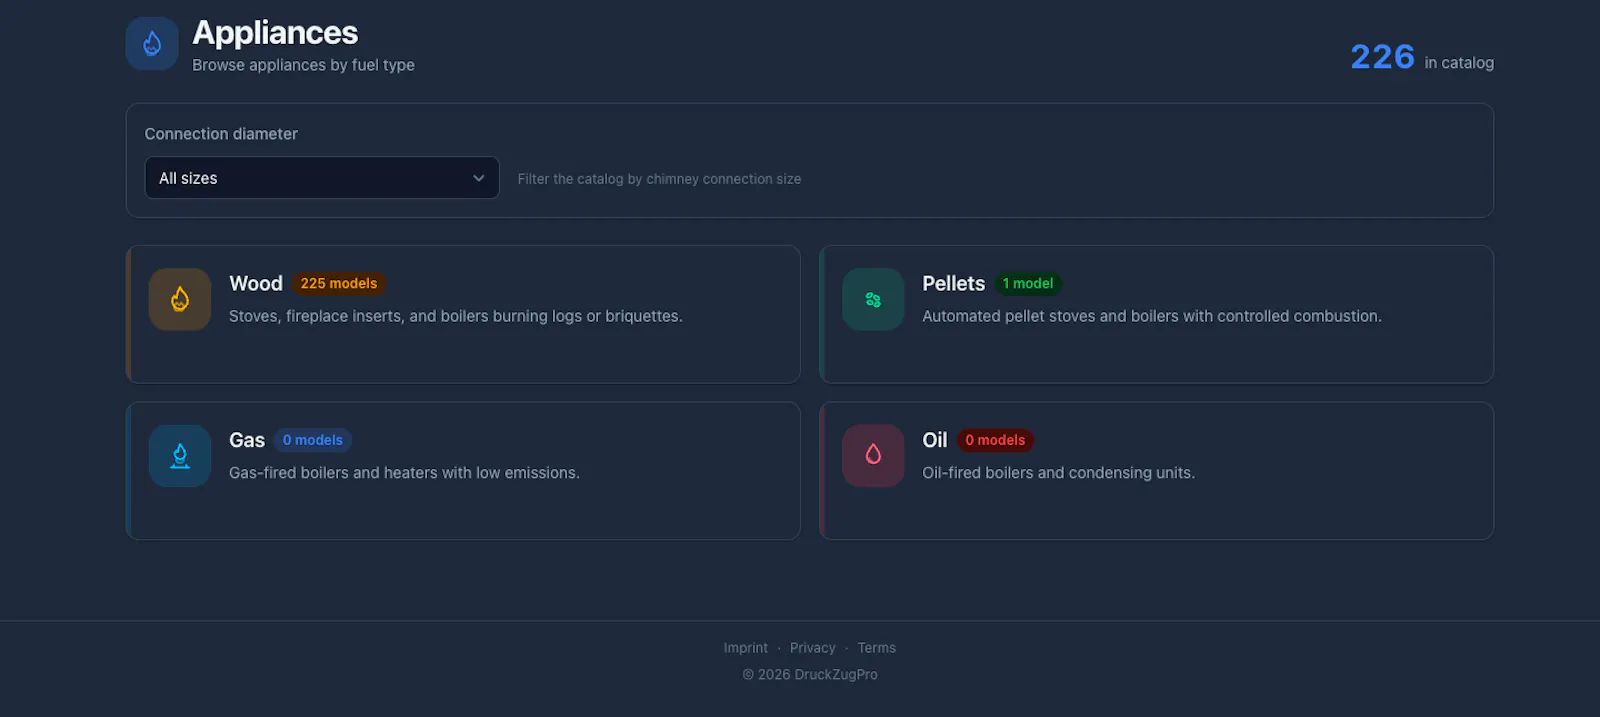This screenshot has width=1600, height=717.
Task: Click the Appliances flame logo icon
Action: click(152, 43)
